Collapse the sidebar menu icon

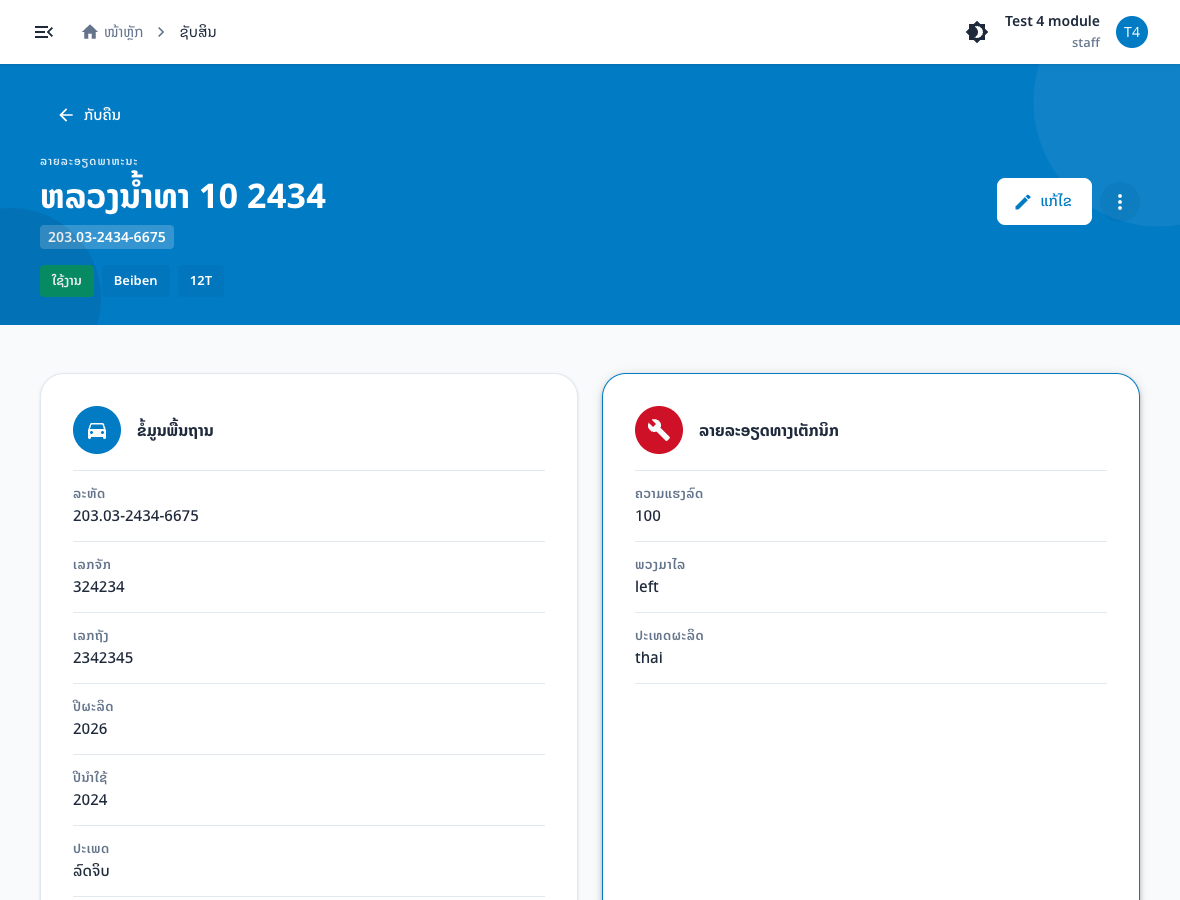click(x=44, y=32)
